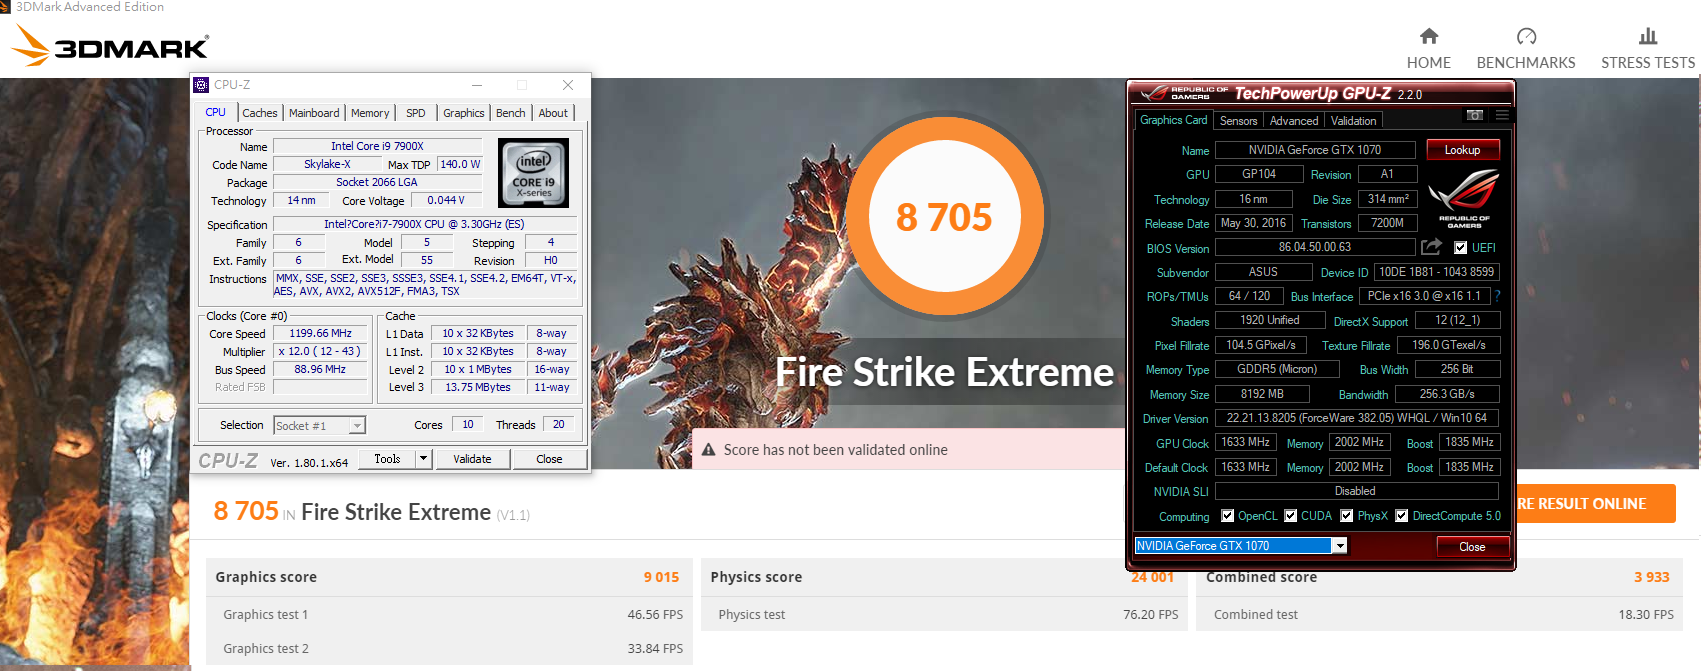Open Stress Tests via the bar-chart icon
Screen dimensions: 1701x671
click(1647, 37)
